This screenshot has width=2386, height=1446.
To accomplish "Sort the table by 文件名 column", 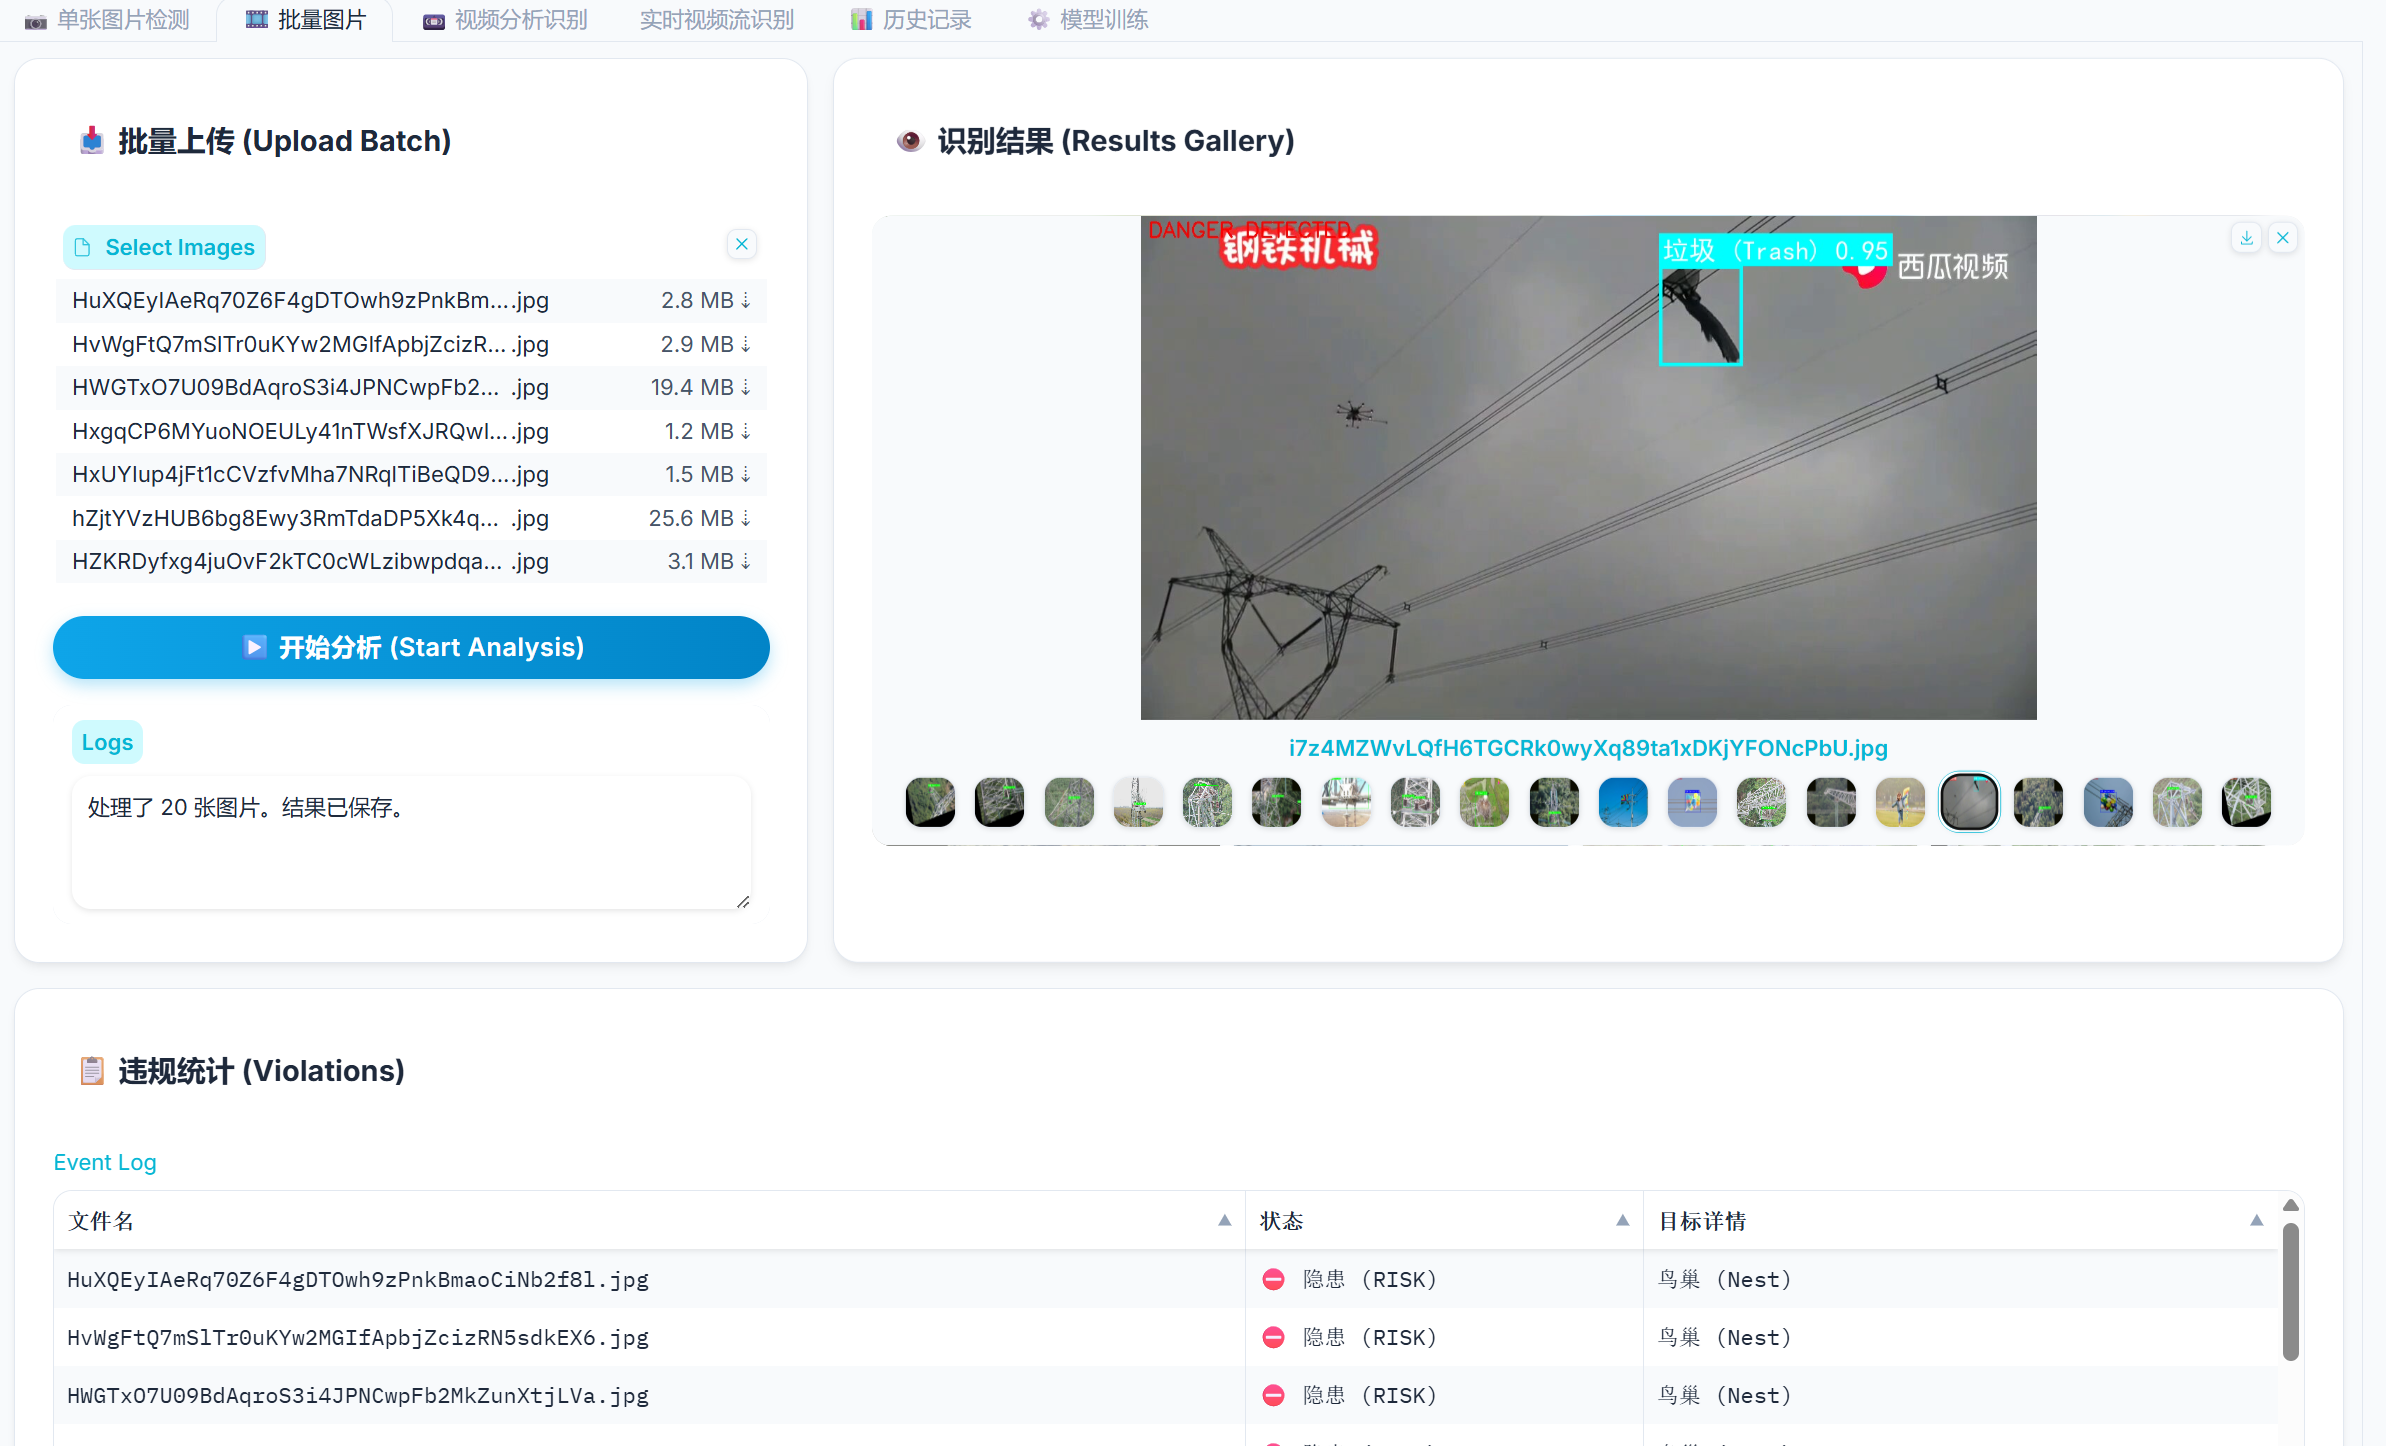I will (x=1224, y=1220).
